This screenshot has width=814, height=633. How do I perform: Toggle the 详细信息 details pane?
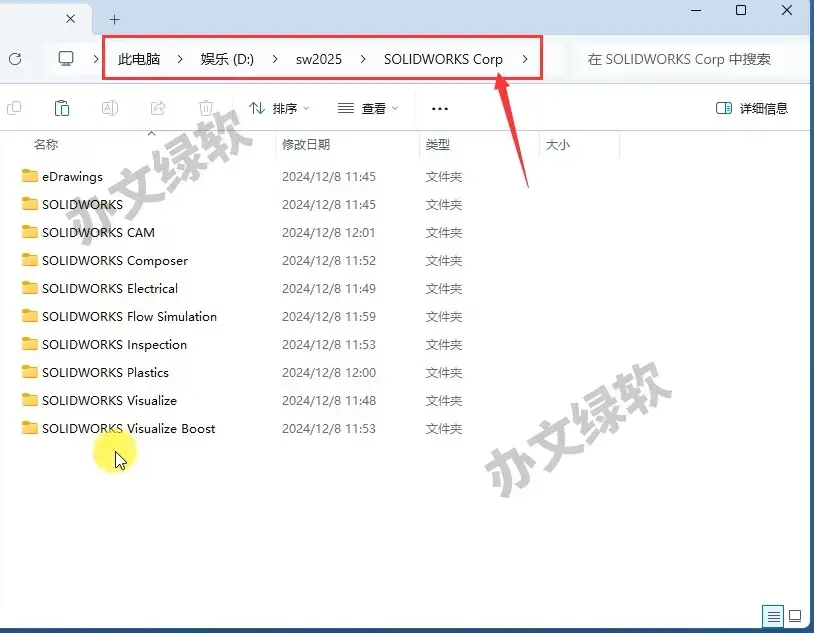pos(750,108)
